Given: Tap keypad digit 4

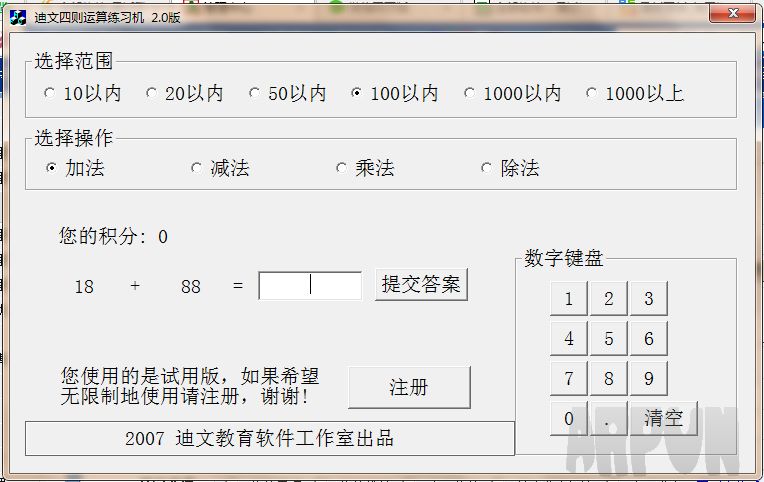Looking at the screenshot, I should (x=569, y=338).
